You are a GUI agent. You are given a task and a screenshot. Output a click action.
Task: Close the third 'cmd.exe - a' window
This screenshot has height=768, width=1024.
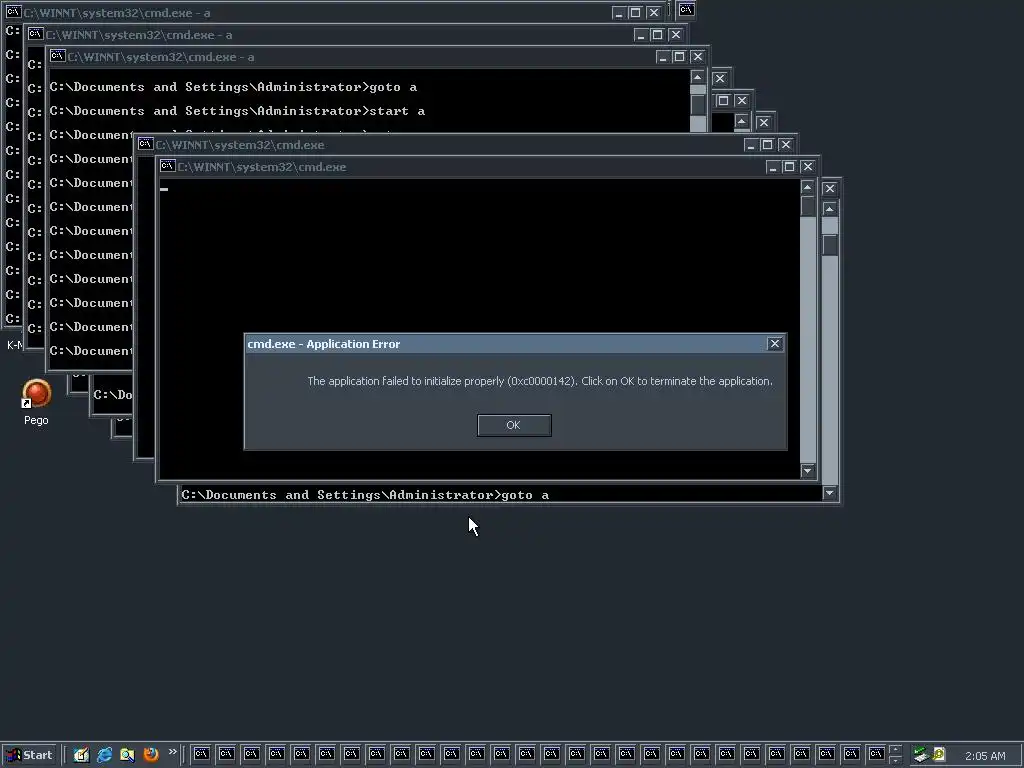697,57
